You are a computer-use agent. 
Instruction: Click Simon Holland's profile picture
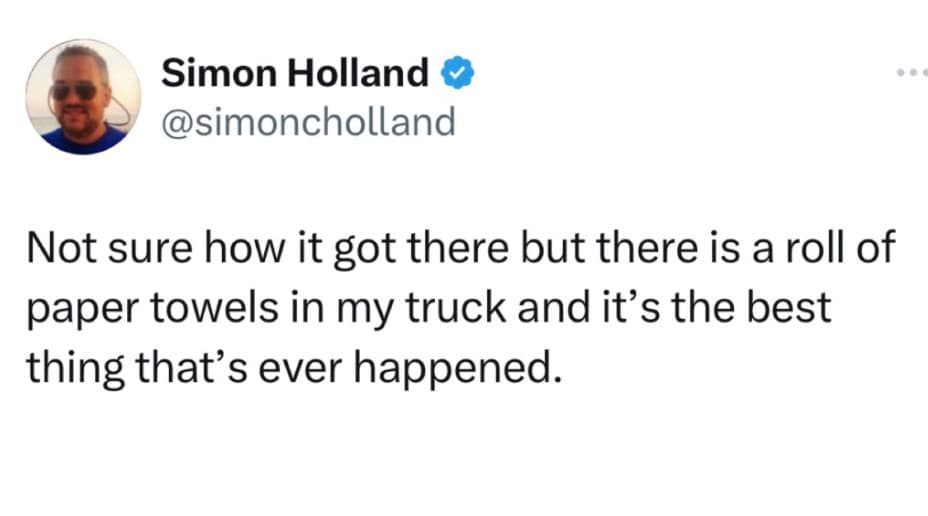[83, 97]
